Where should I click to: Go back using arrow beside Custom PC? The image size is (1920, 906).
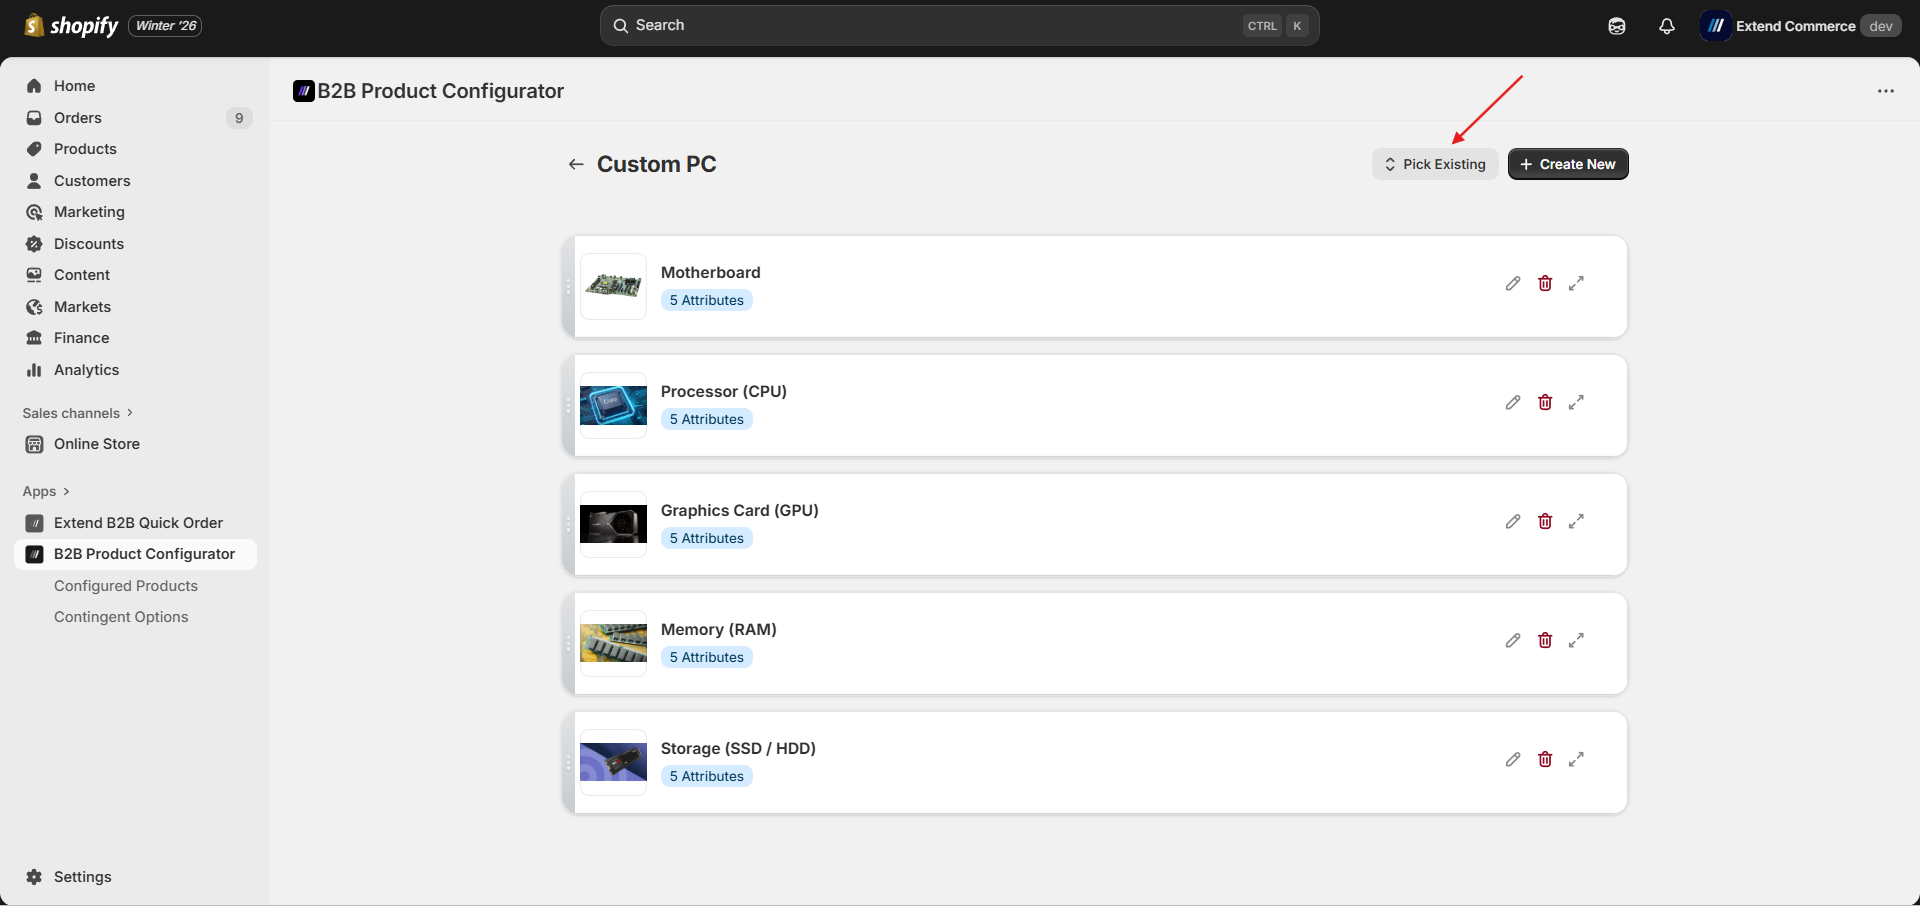click(576, 164)
